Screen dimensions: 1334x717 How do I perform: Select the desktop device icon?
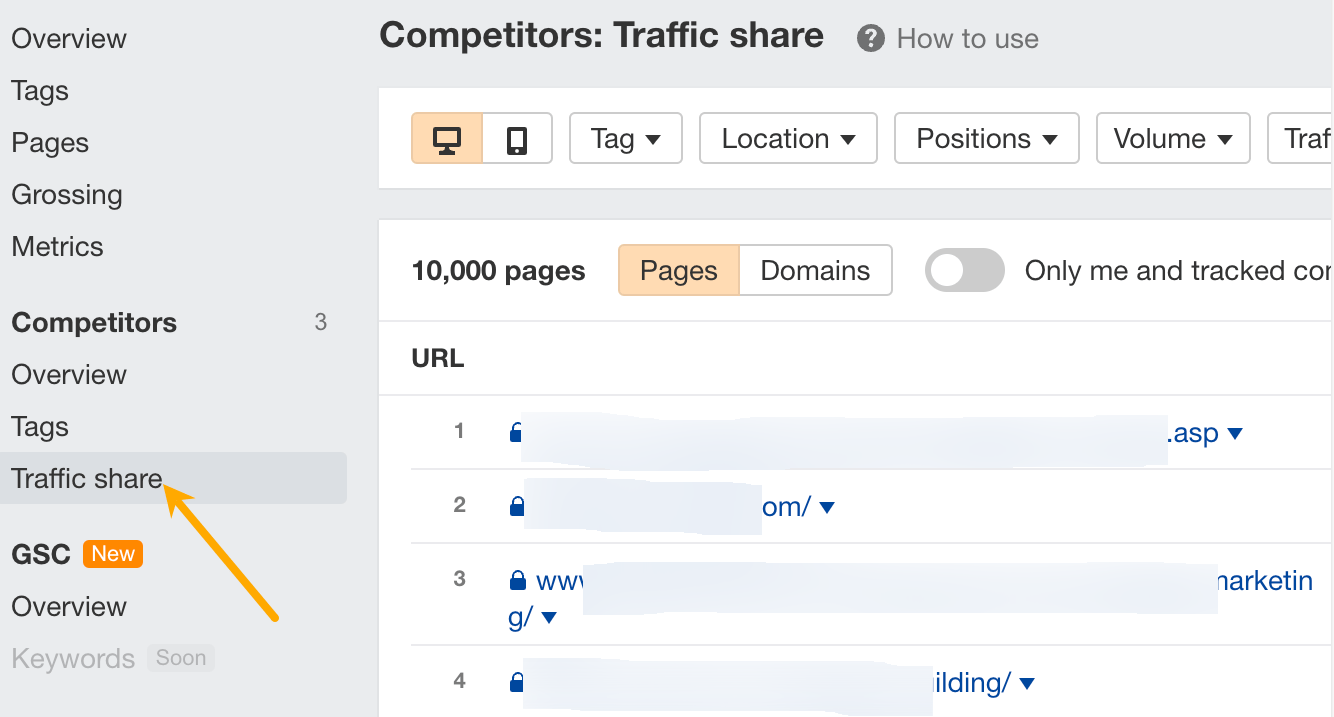(x=447, y=139)
